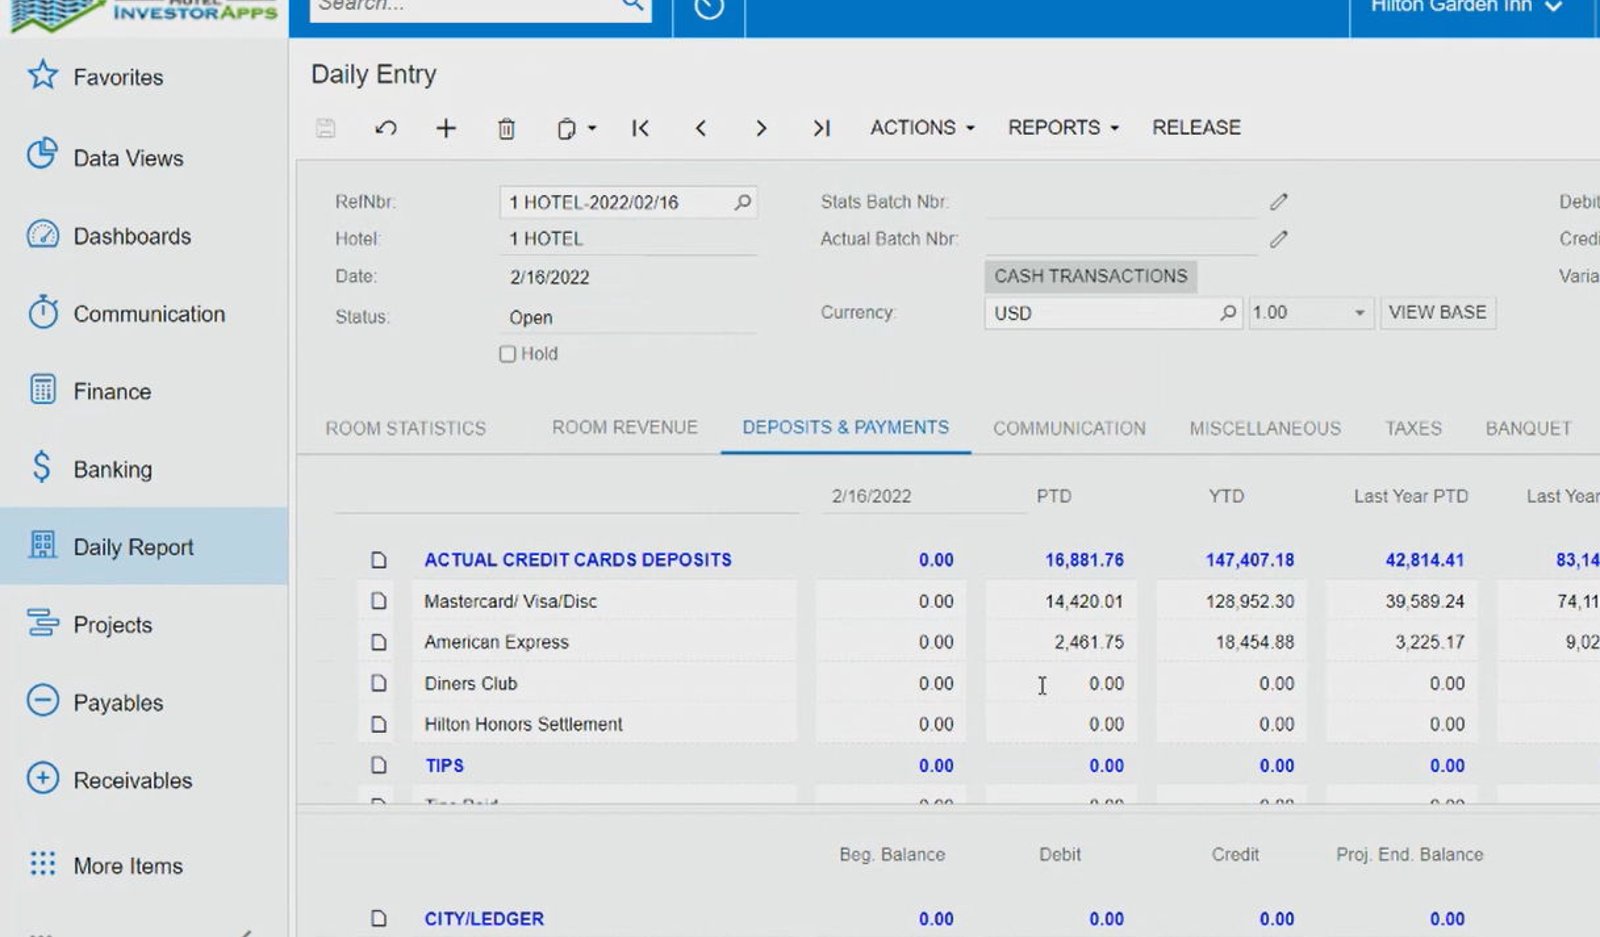Open Currency USD lookup magnifier
The width and height of the screenshot is (1600, 937).
(x=1228, y=313)
